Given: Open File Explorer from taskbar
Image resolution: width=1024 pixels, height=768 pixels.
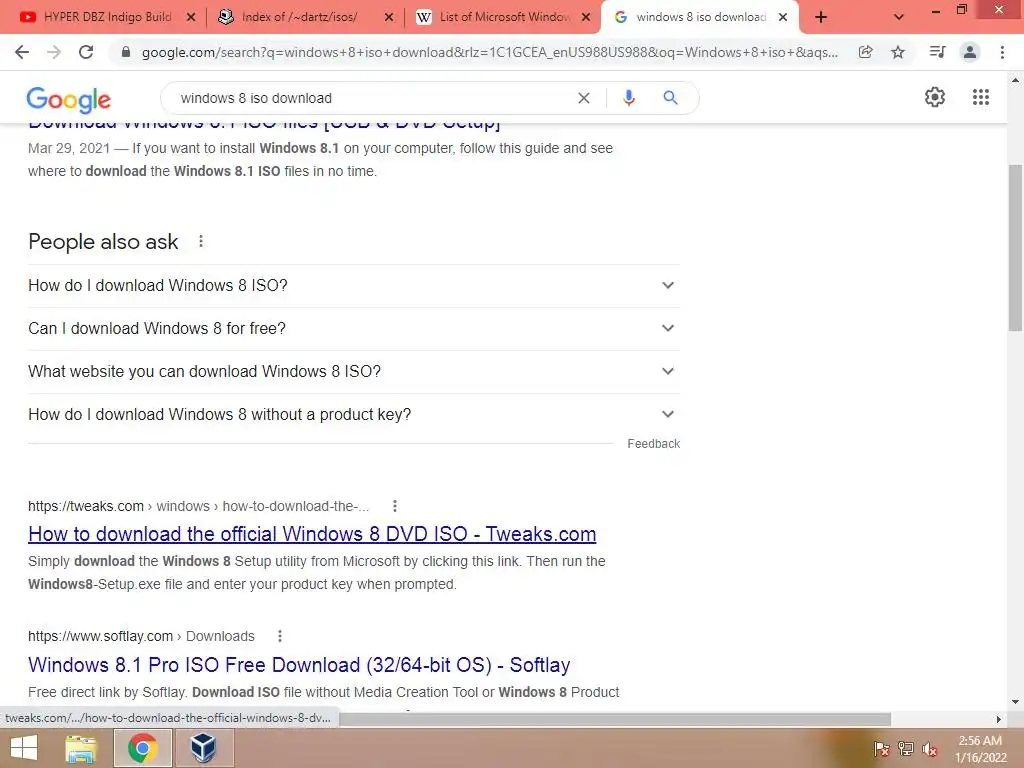Looking at the screenshot, I should [81, 748].
